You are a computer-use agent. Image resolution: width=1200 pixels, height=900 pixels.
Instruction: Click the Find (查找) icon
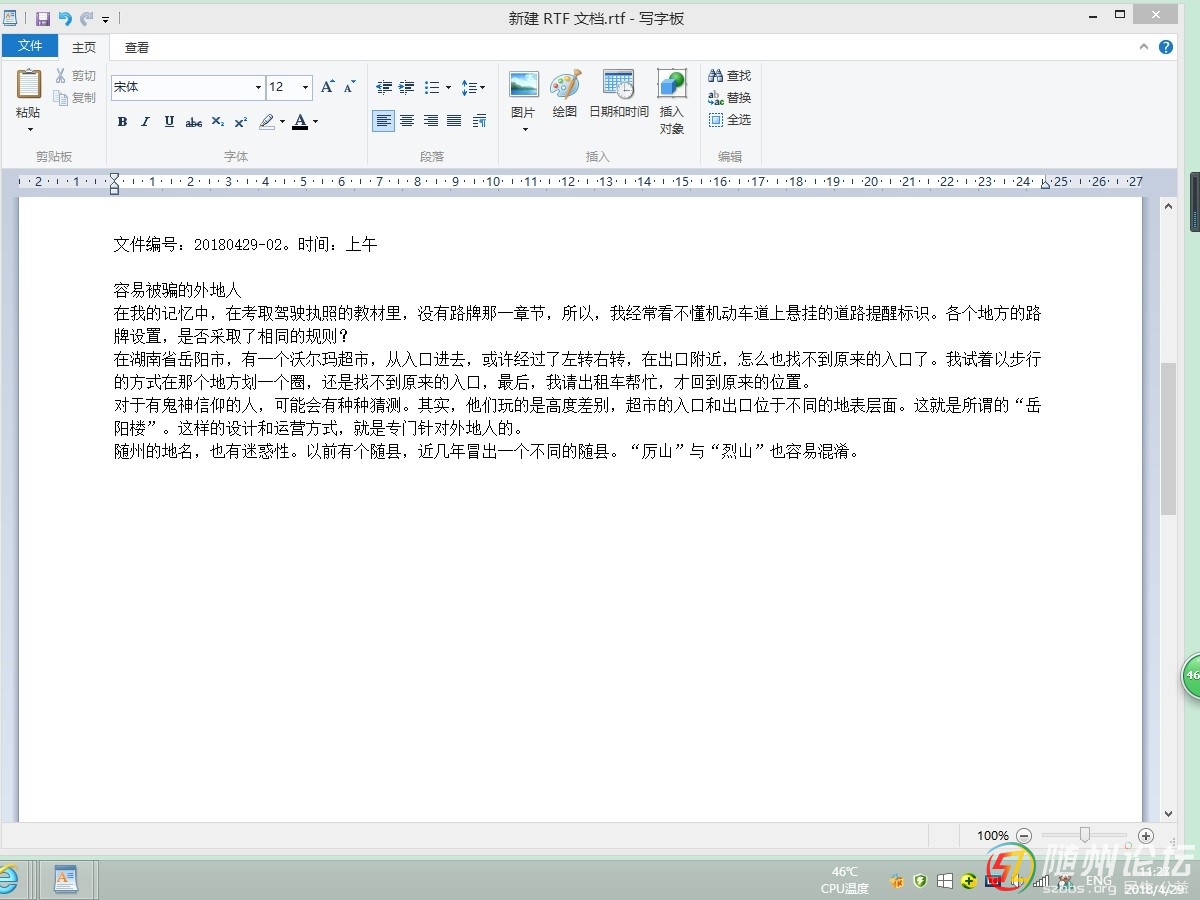(x=729, y=76)
